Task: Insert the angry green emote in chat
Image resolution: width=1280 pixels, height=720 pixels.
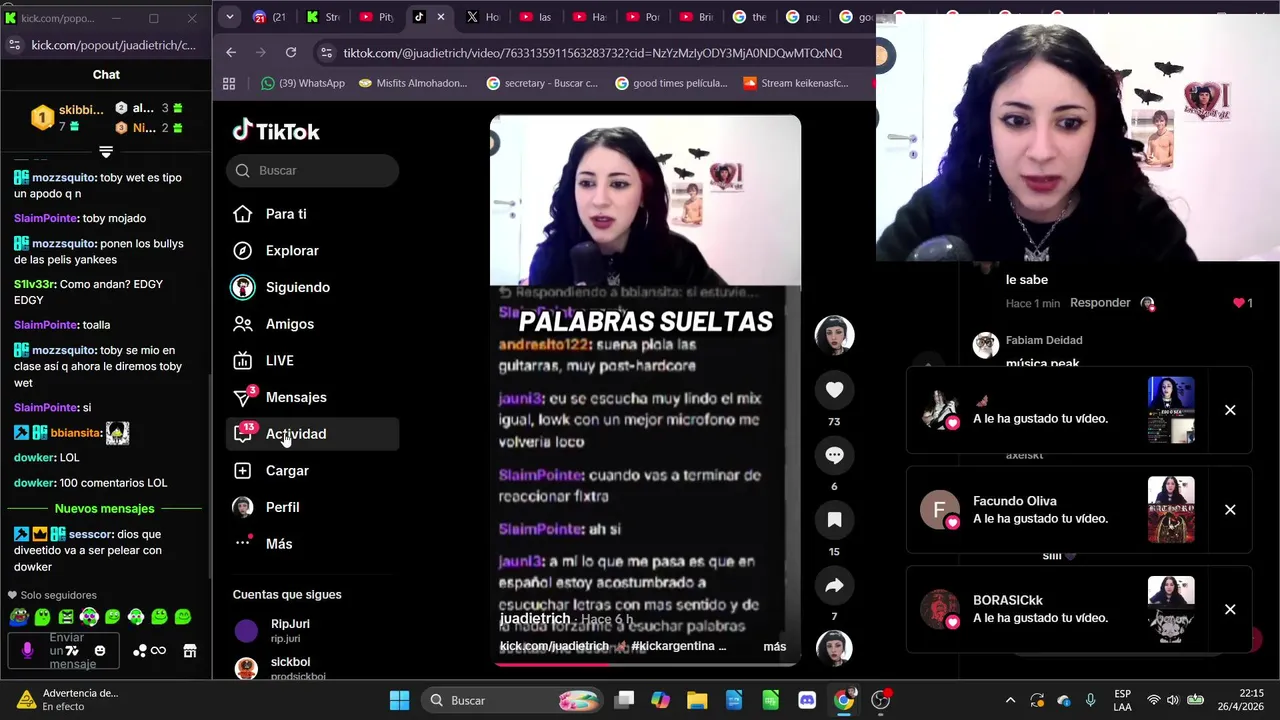Action: [x=66, y=617]
